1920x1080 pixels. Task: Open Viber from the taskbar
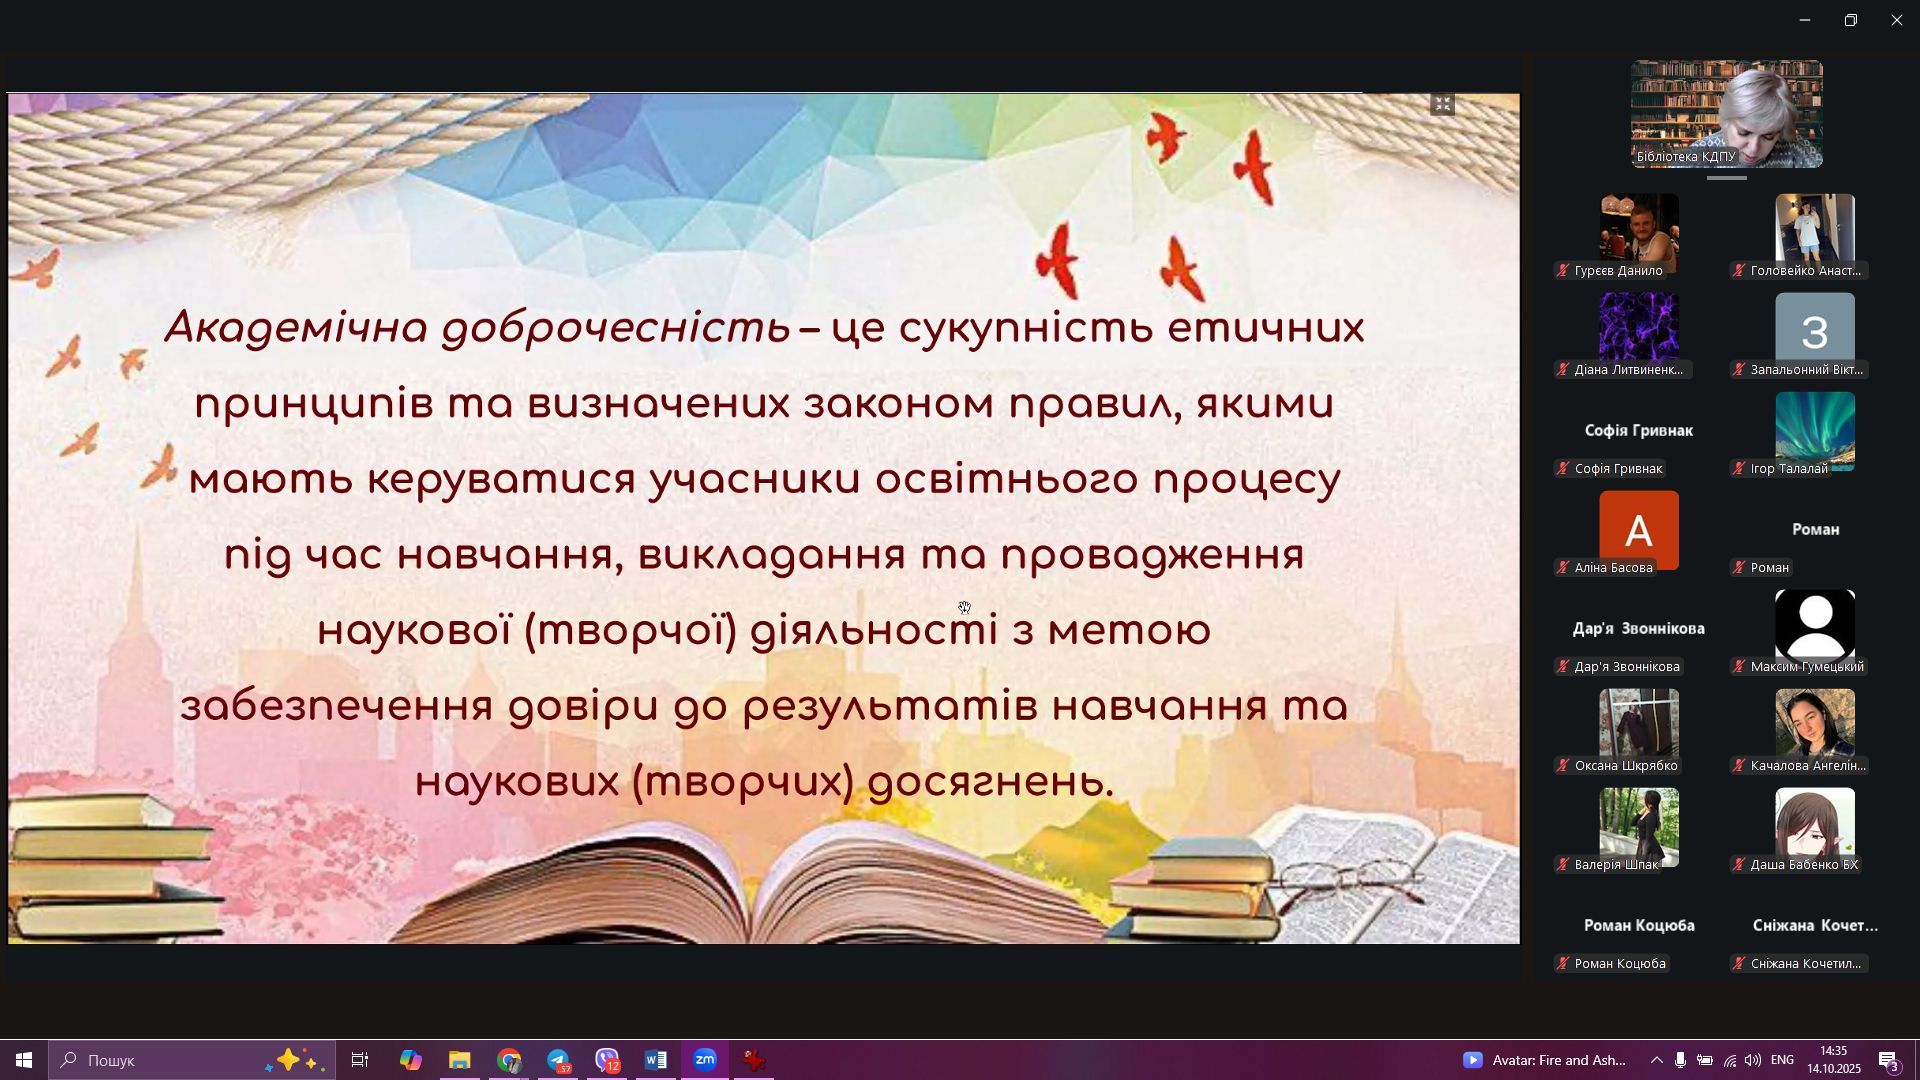point(607,1060)
